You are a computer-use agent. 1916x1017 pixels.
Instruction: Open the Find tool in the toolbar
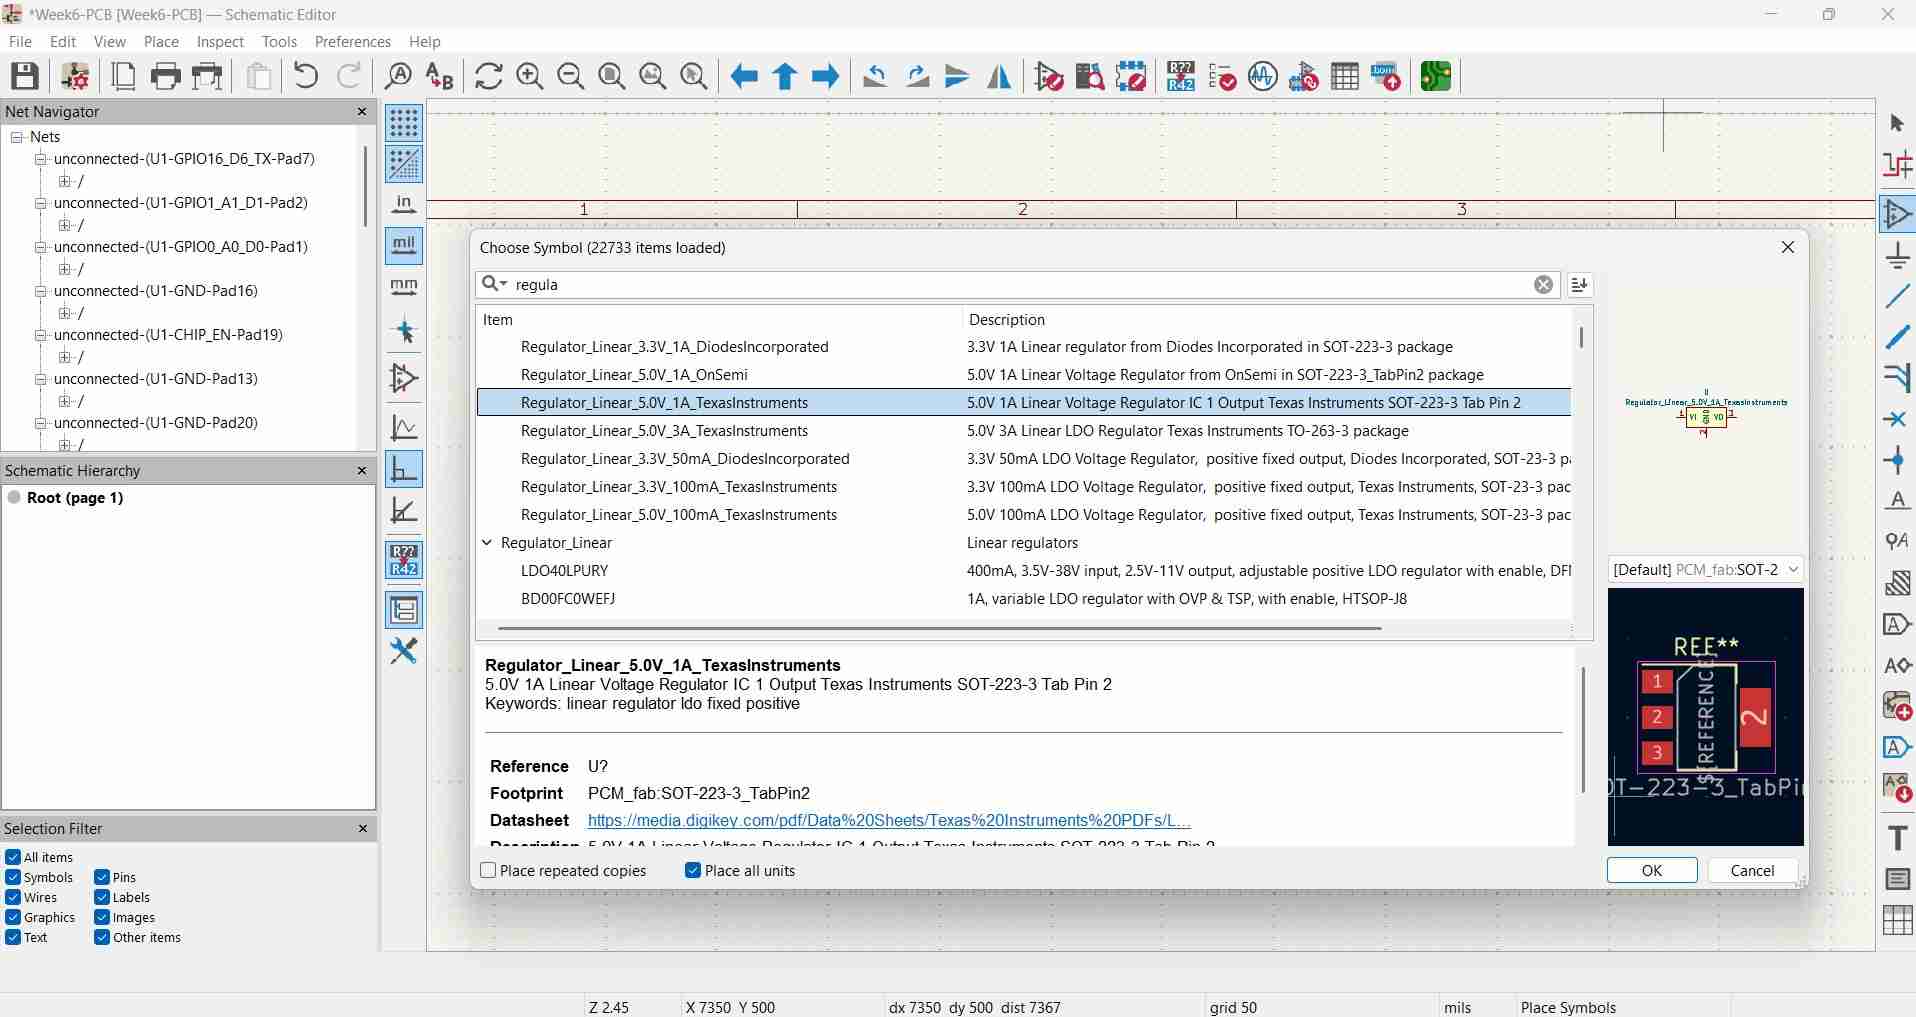tap(398, 76)
